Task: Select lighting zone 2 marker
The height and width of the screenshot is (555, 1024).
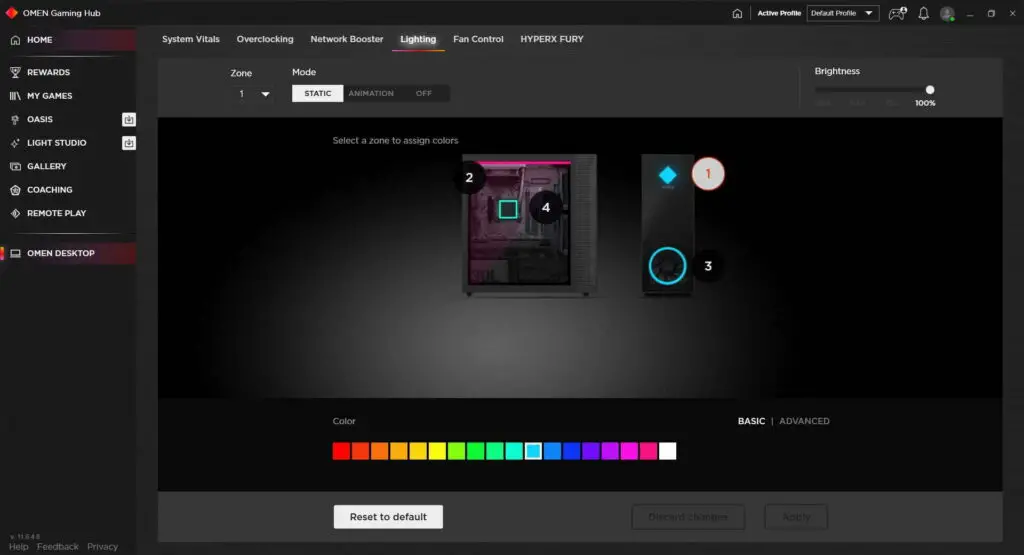Action: click(469, 178)
